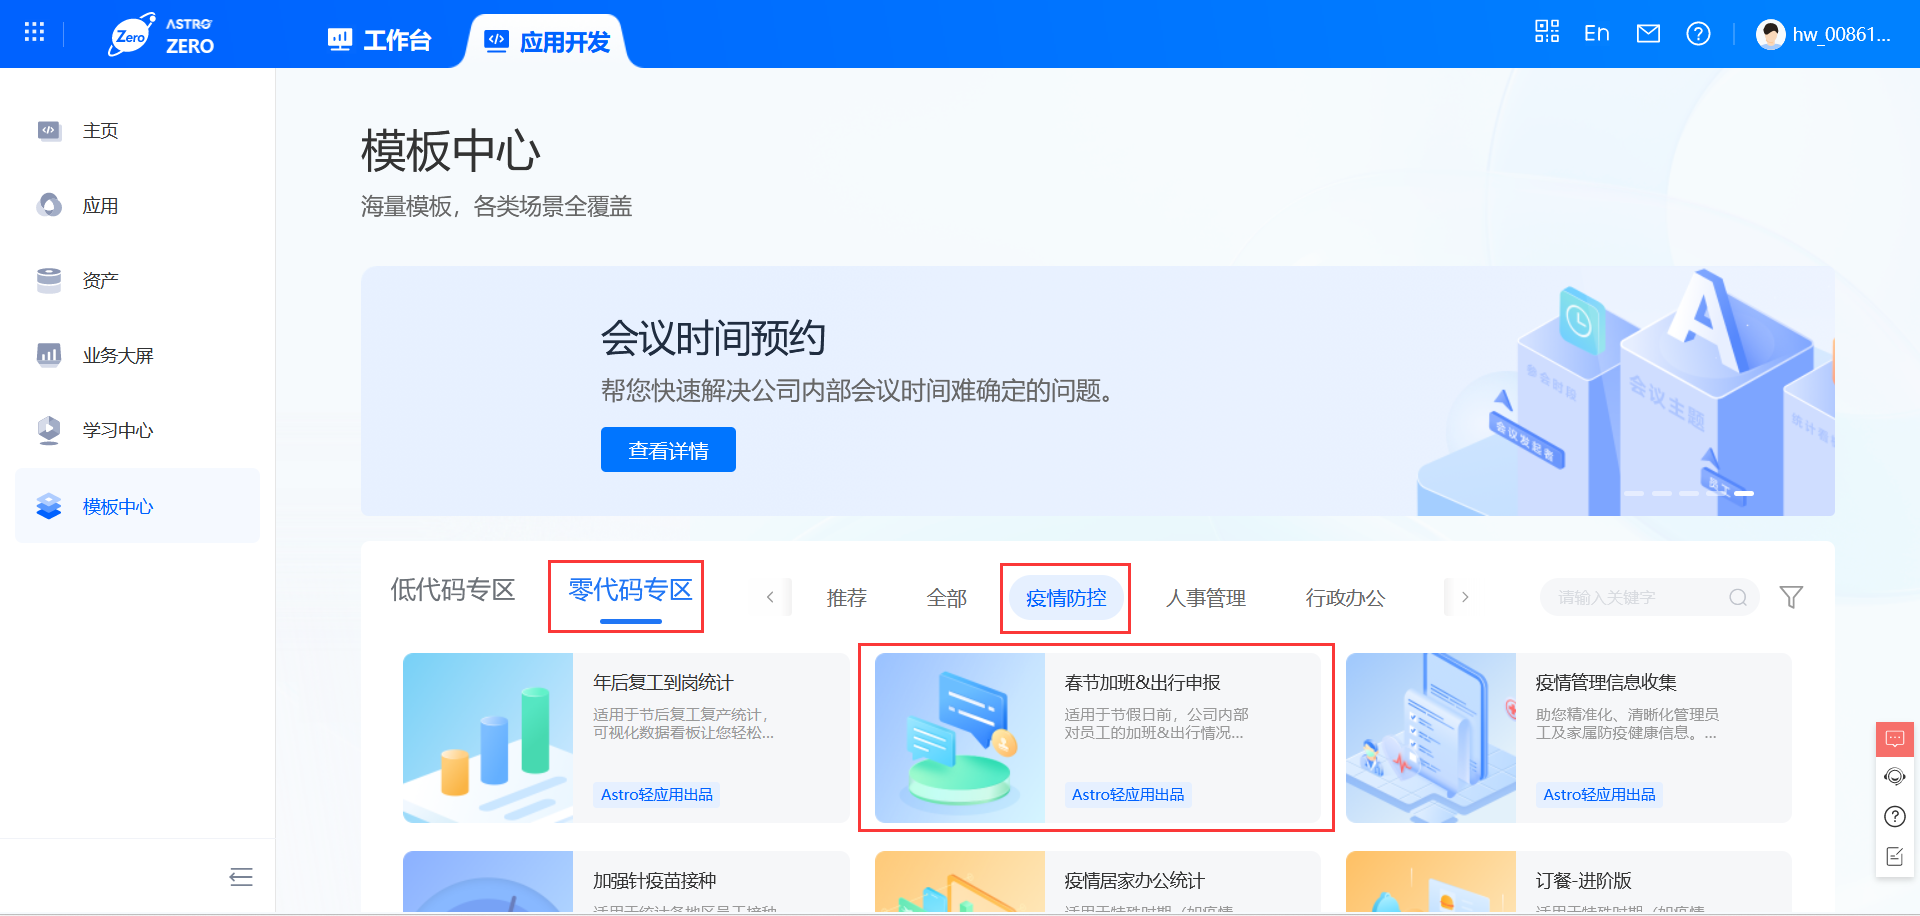Click the red chat bubble icon on right side

point(1894,740)
